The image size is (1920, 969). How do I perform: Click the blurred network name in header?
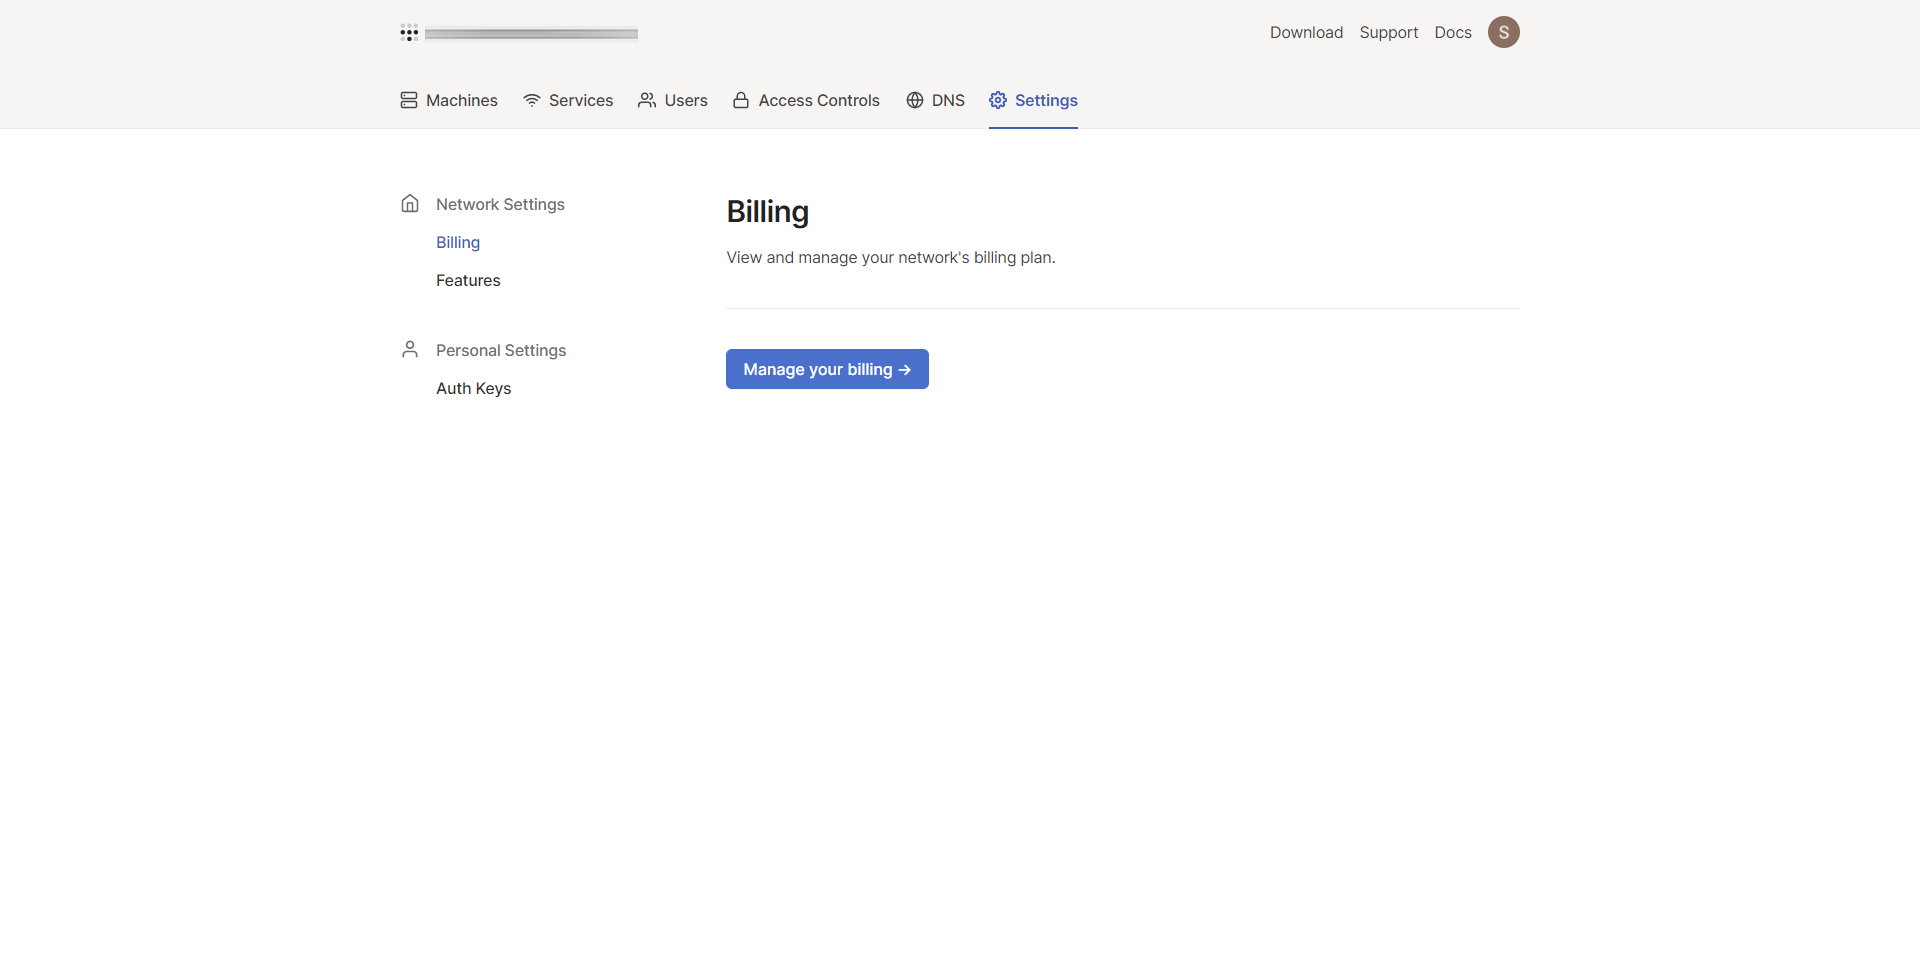click(x=531, y=34)
